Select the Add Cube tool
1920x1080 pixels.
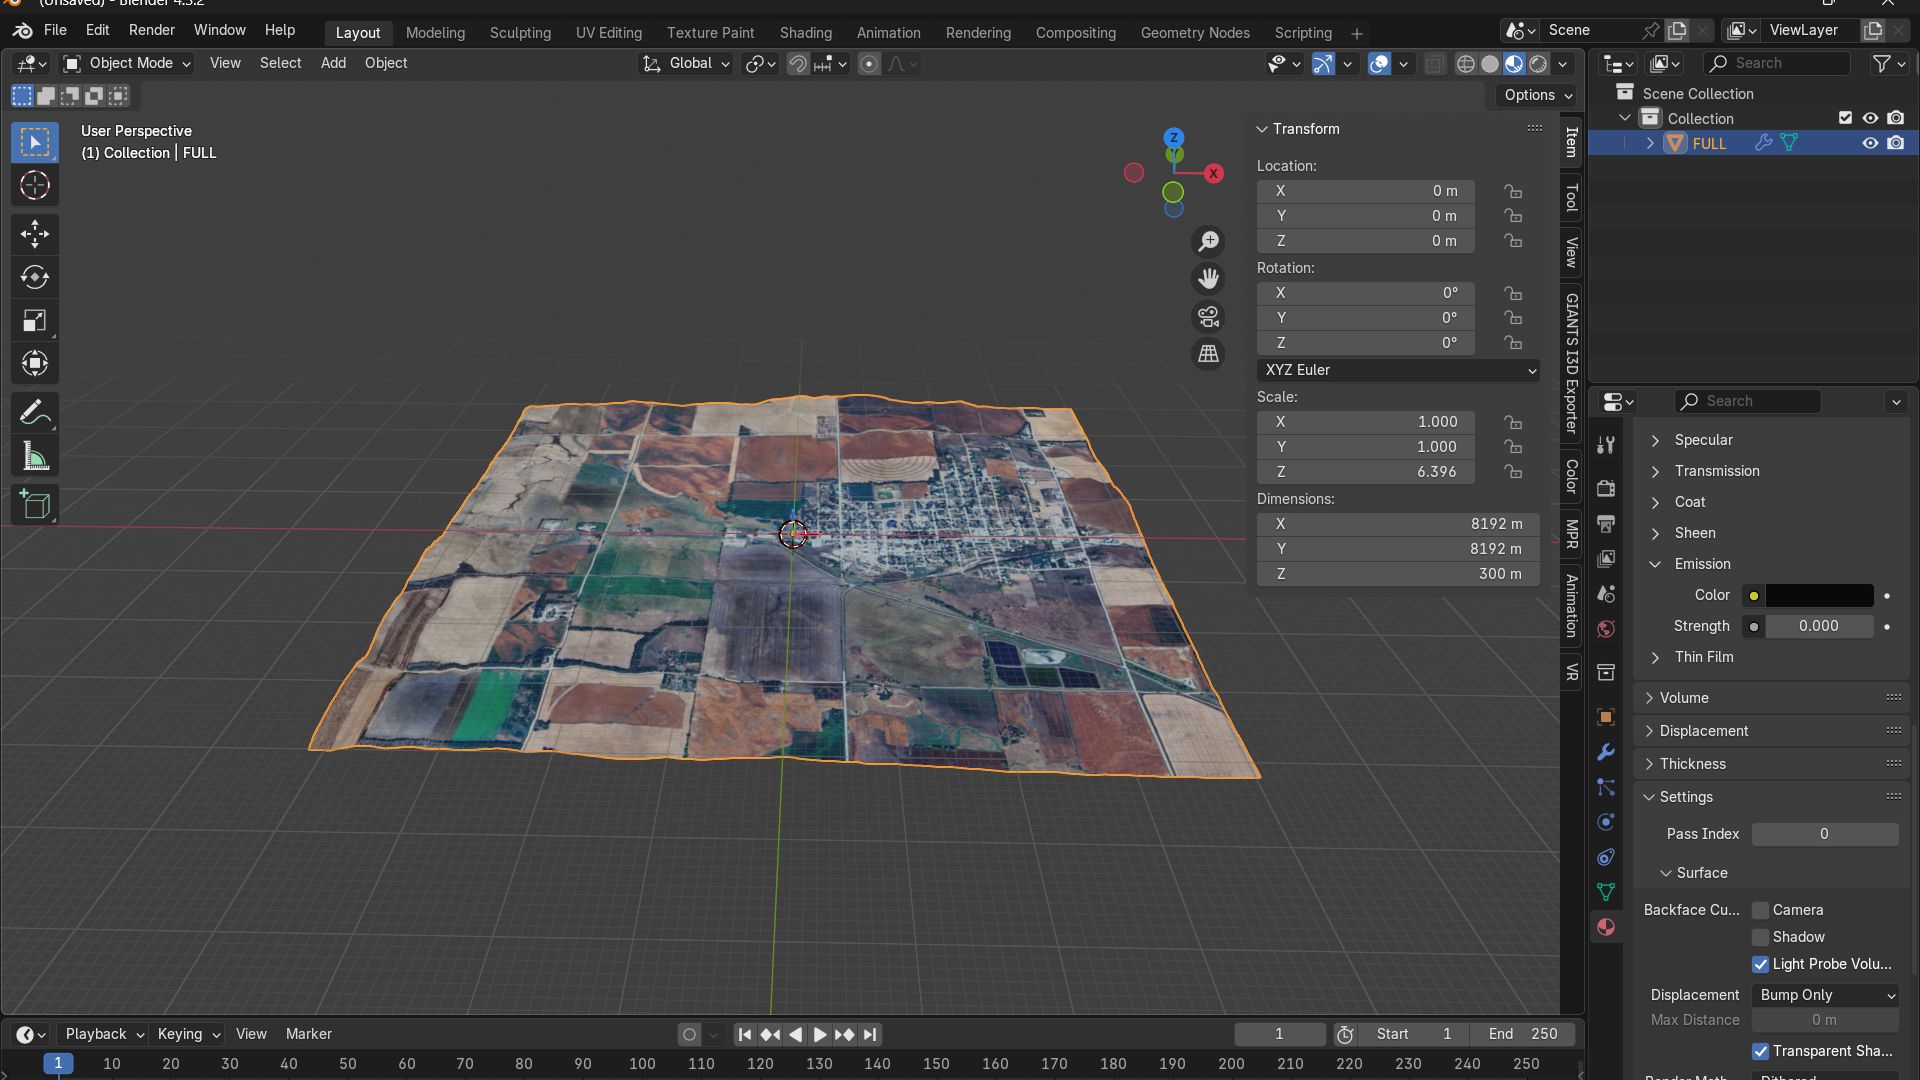click(x=35, y=505)
